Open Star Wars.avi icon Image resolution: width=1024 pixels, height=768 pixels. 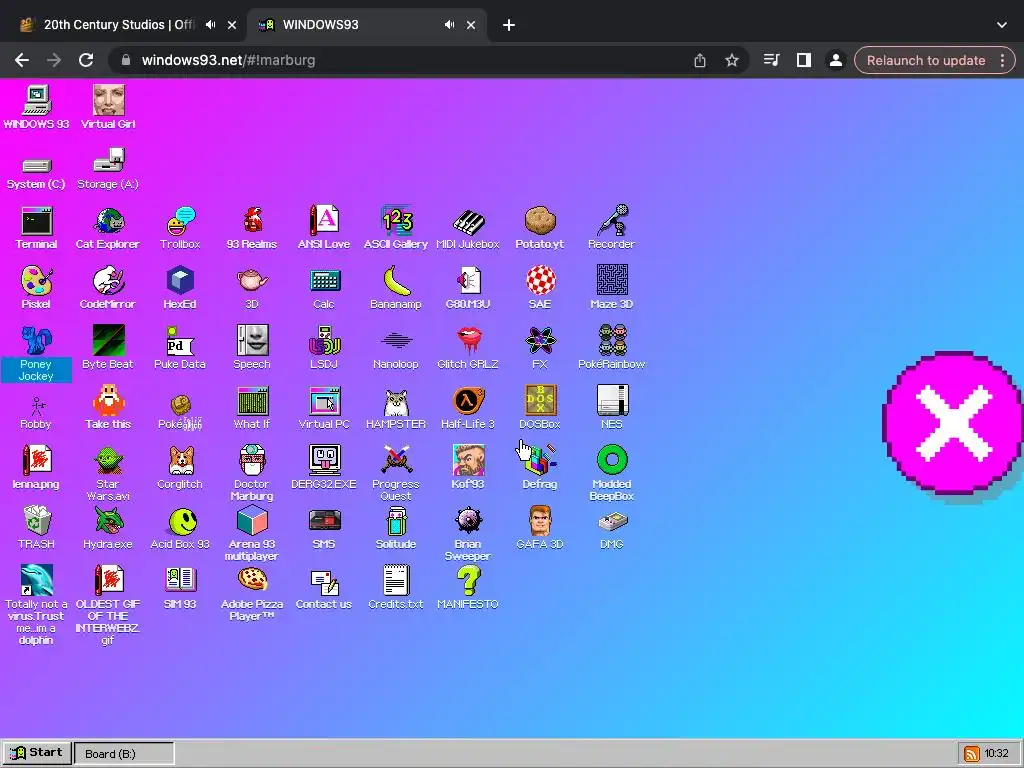108,473
